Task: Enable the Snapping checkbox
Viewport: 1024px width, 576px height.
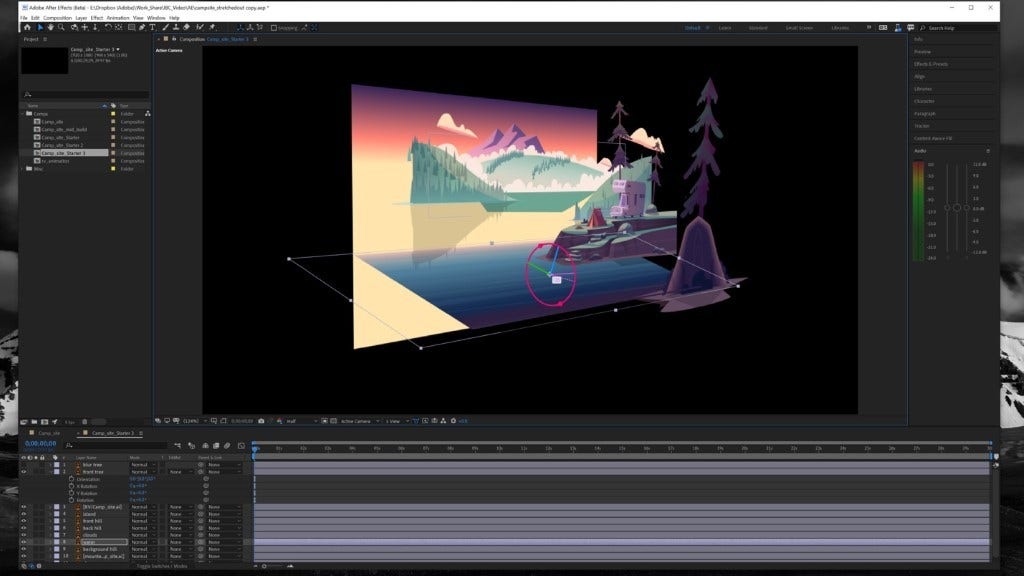Action: coord(274,28)
